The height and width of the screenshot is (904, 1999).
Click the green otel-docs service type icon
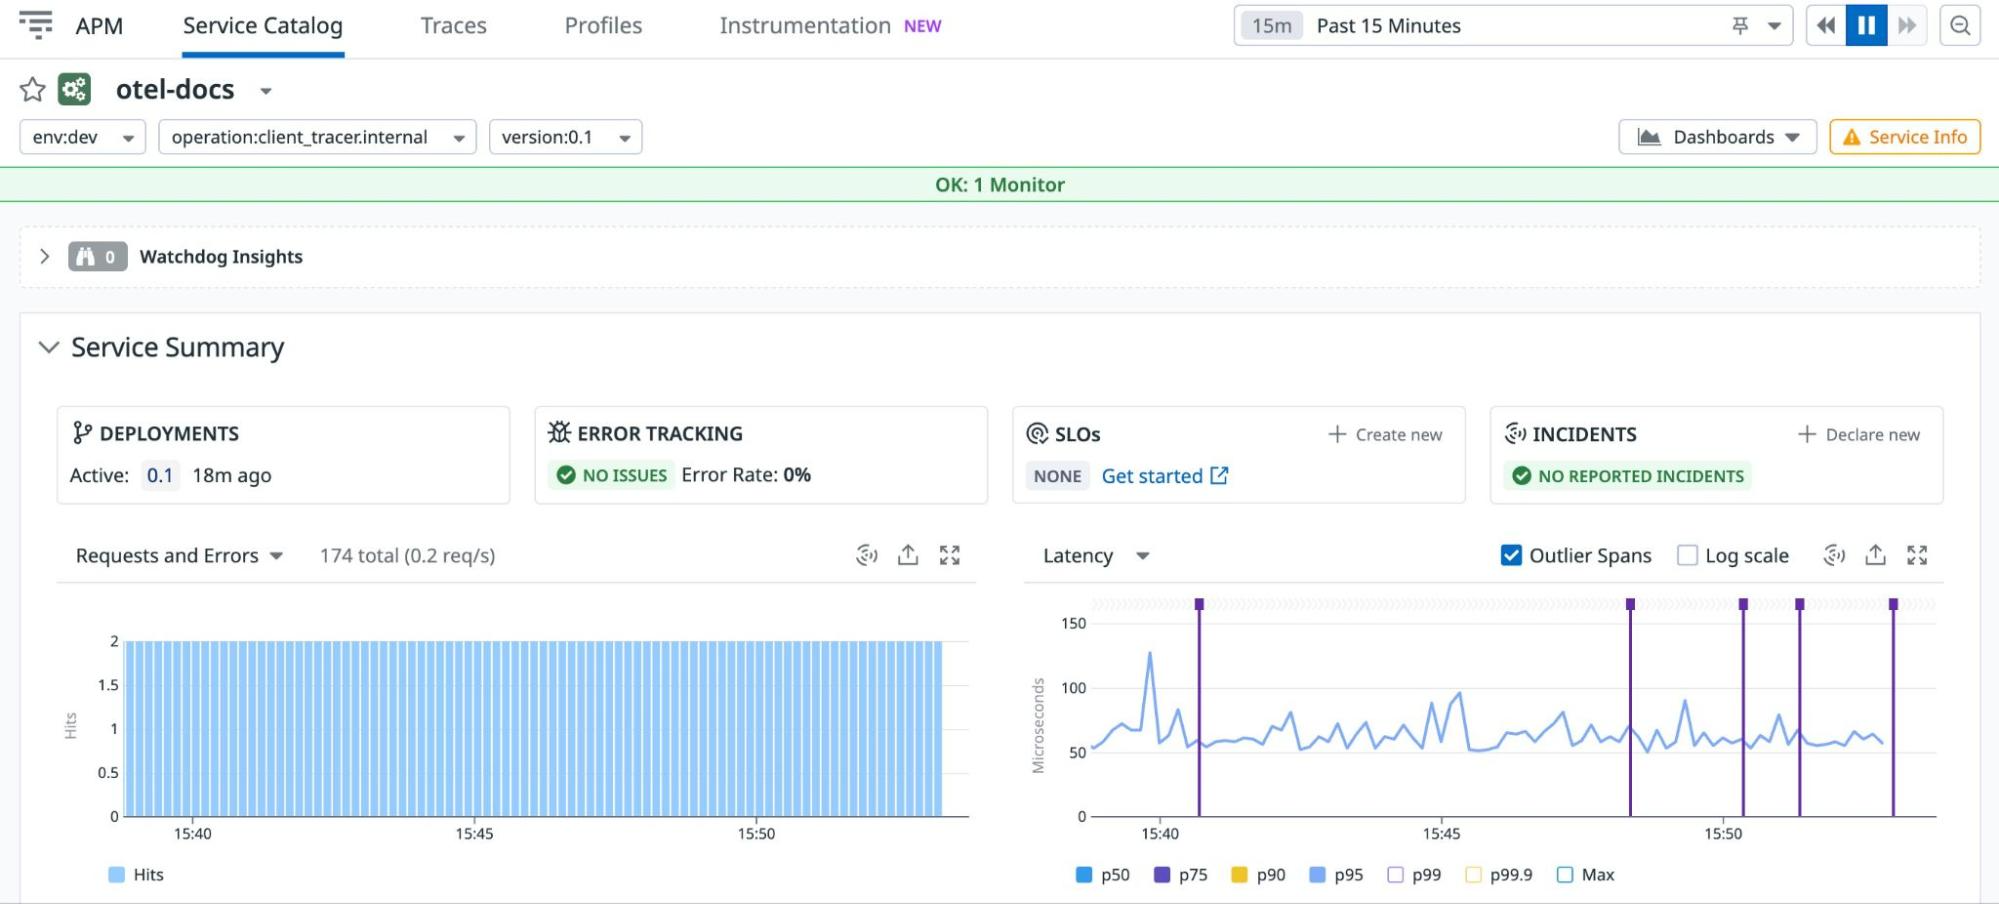[x=74, y=89]
